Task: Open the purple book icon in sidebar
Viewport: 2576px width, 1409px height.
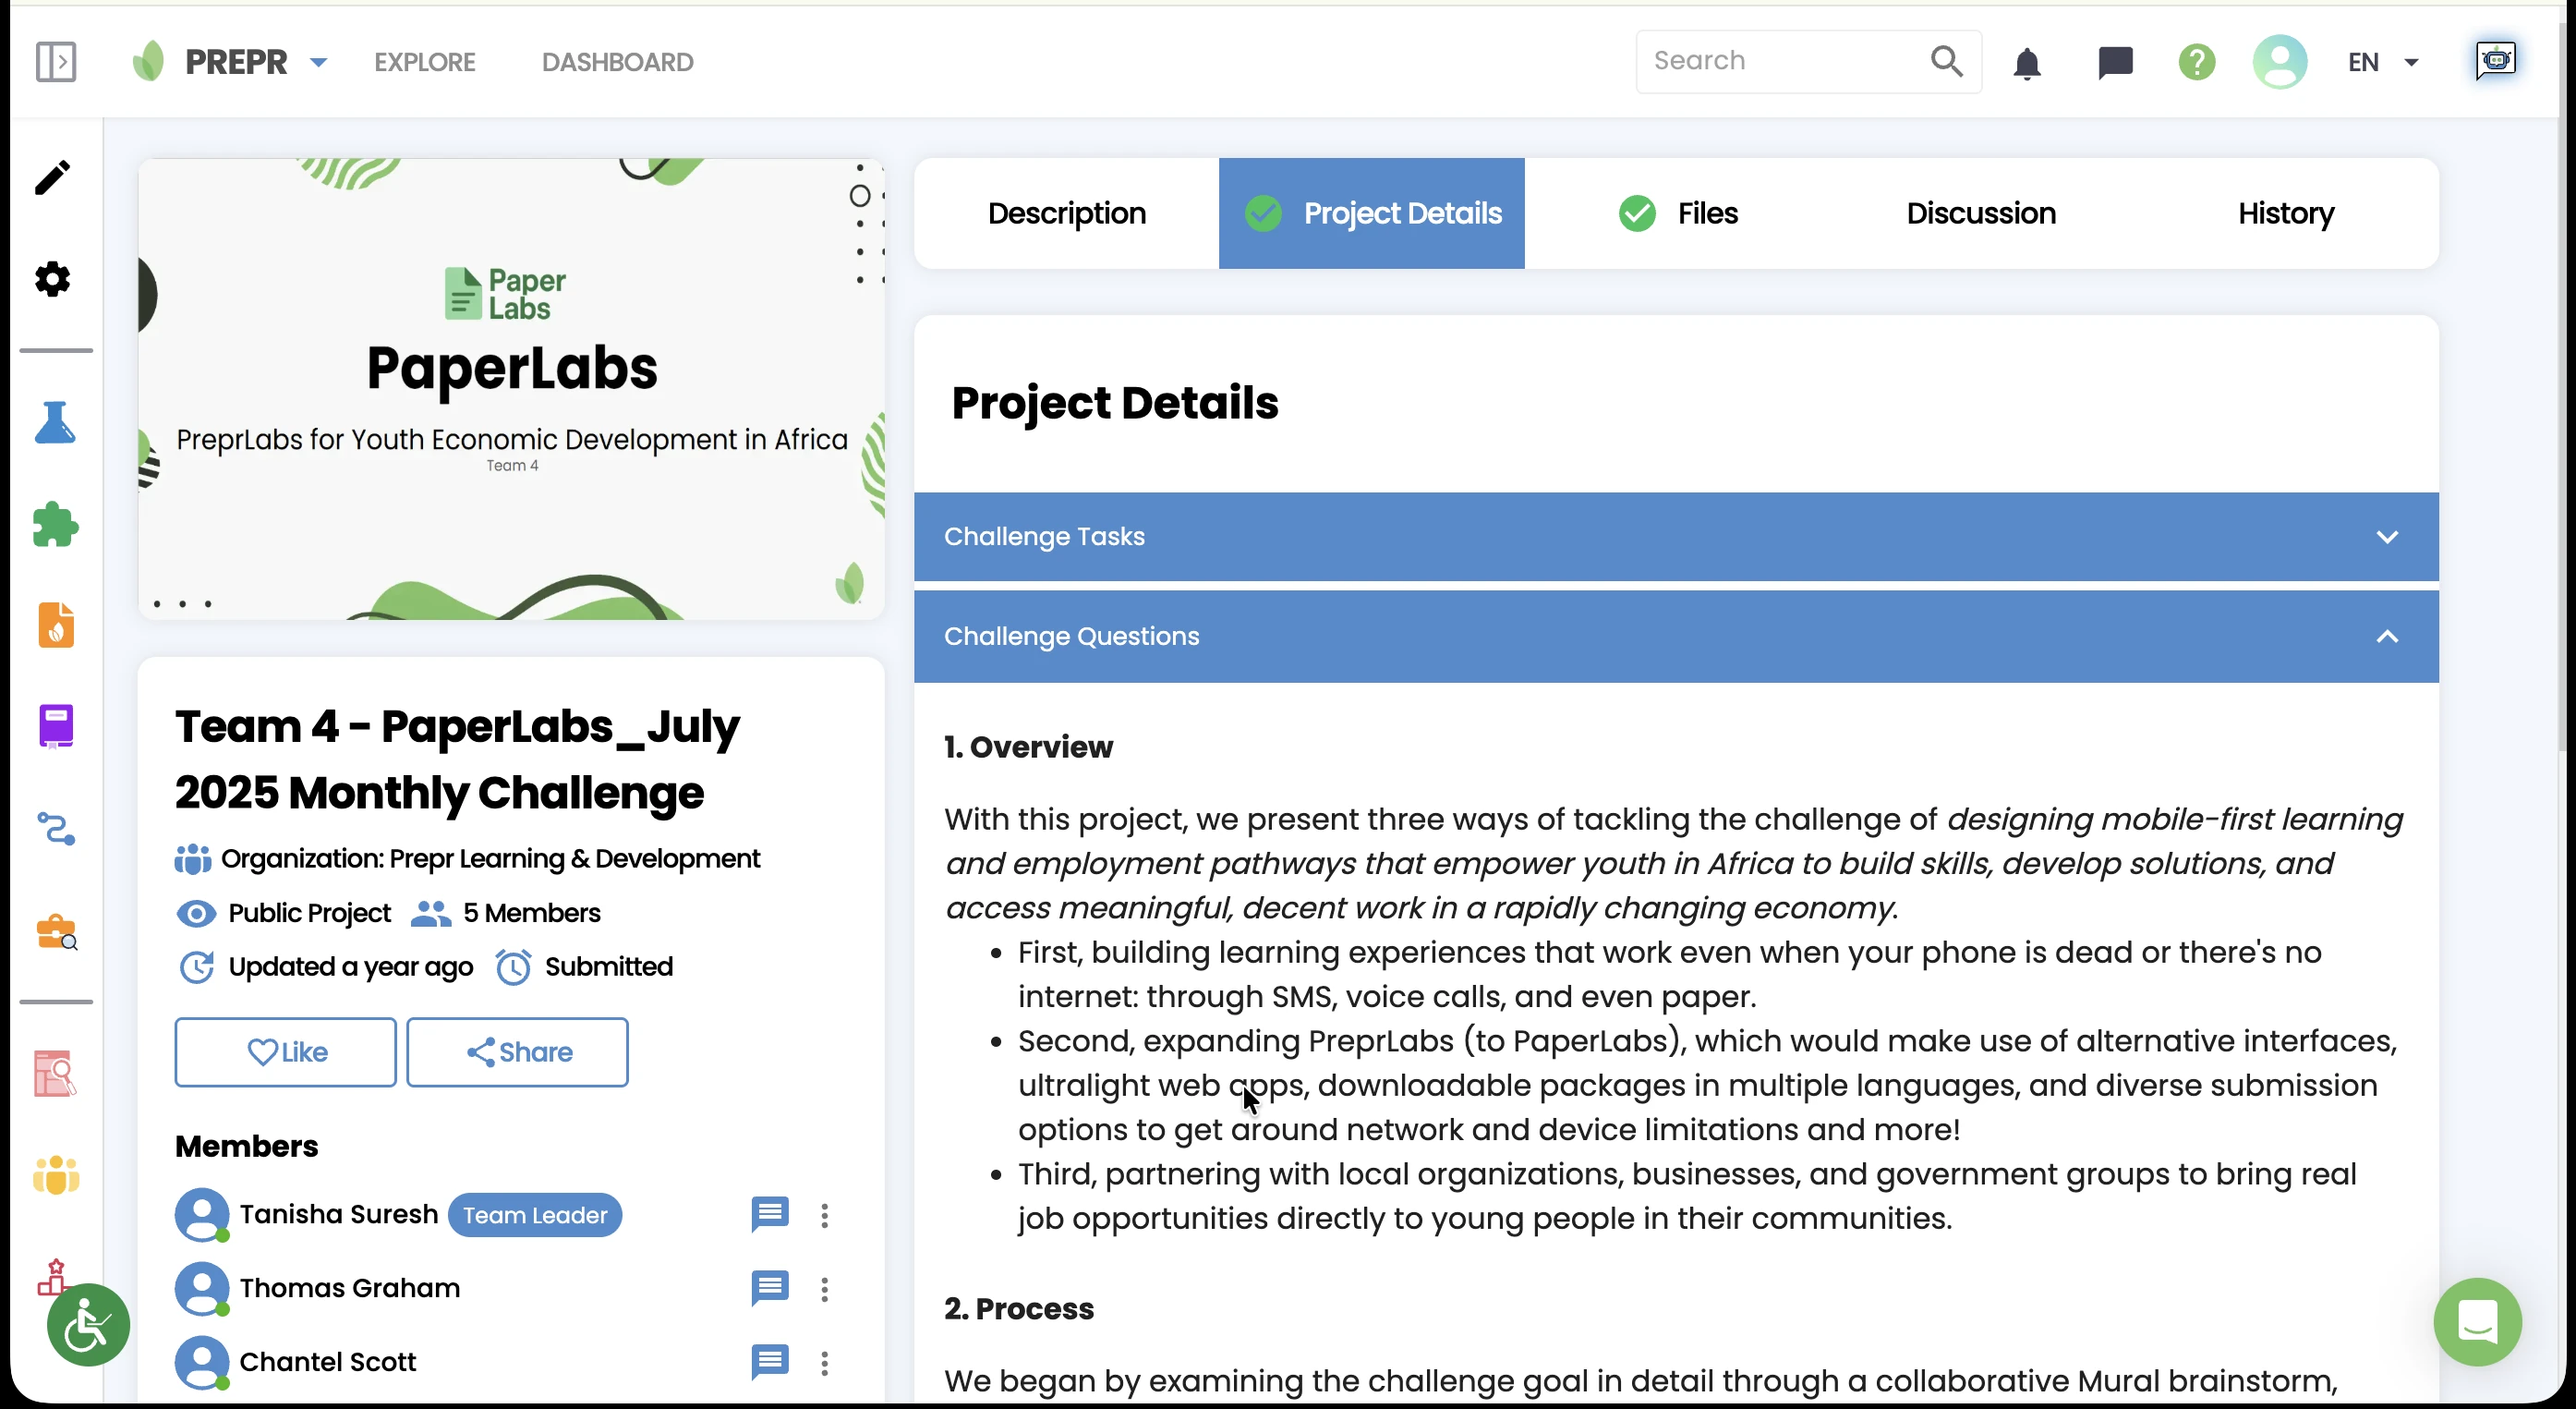Action: (x=56, y=726)
